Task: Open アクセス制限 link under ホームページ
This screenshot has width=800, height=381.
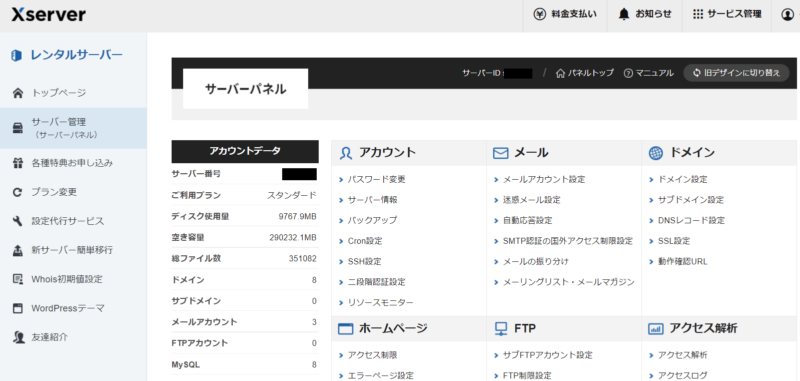Action: tap(372, 355)
